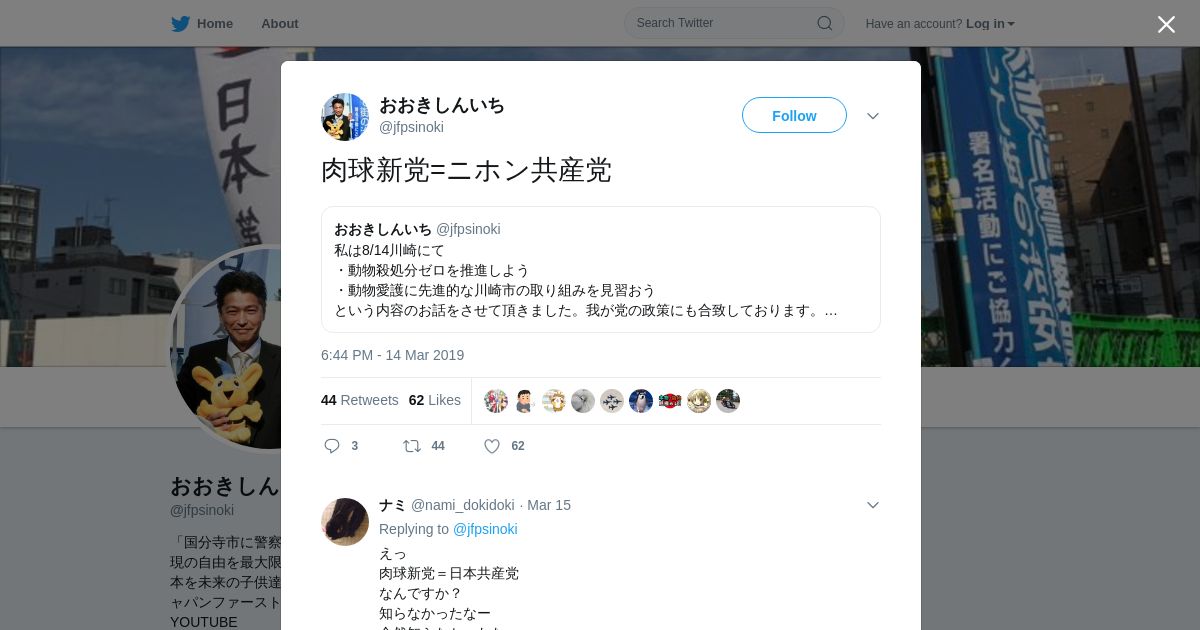Open the Home menu item
Screen dimensions: 1200x630
tap(202, 23)
